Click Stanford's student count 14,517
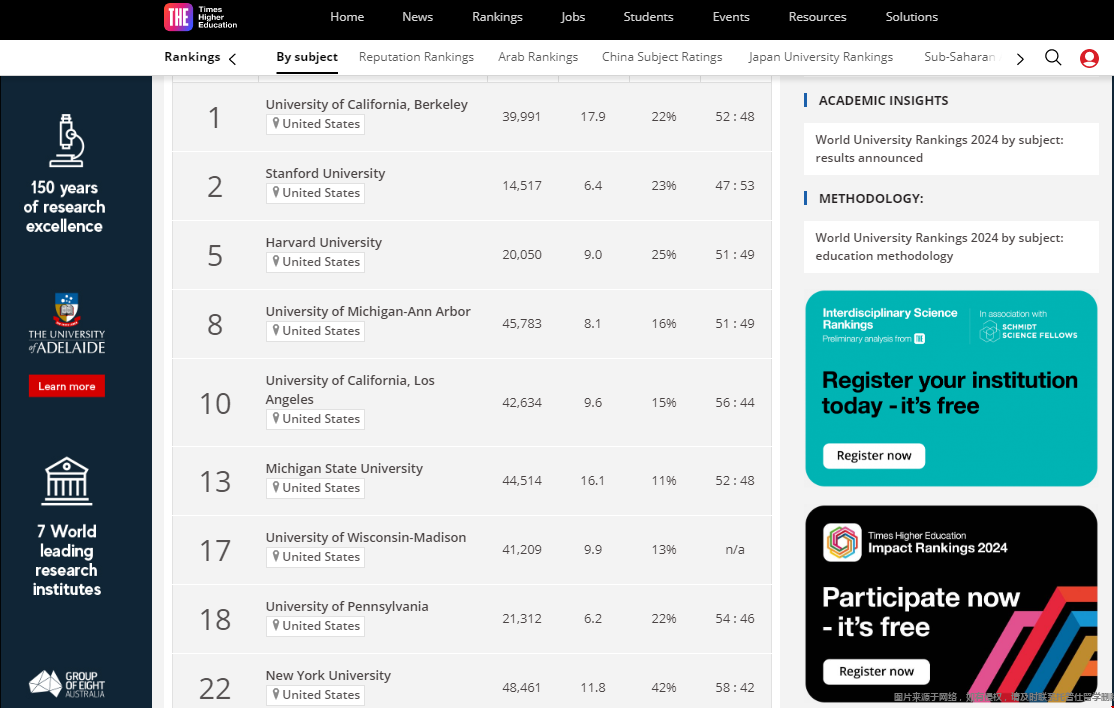Image resolution: width=1114 pixels, height=708 pixels. point(521,185)
